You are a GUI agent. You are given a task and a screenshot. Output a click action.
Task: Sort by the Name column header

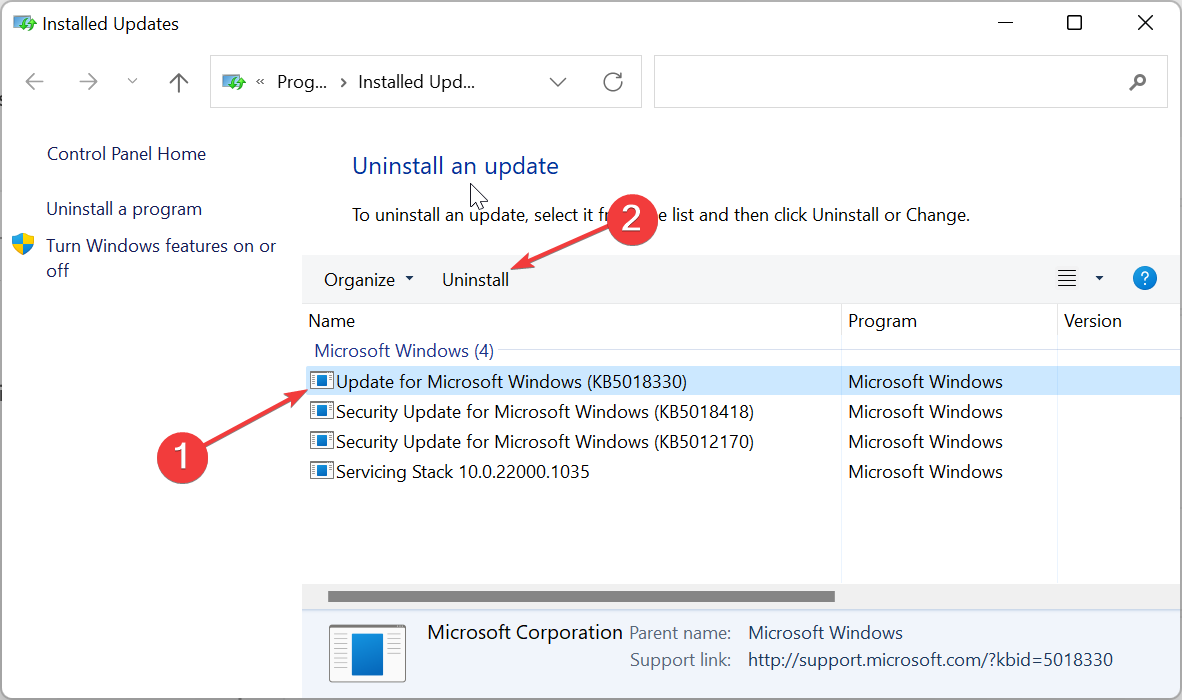(x=332, y=321)
